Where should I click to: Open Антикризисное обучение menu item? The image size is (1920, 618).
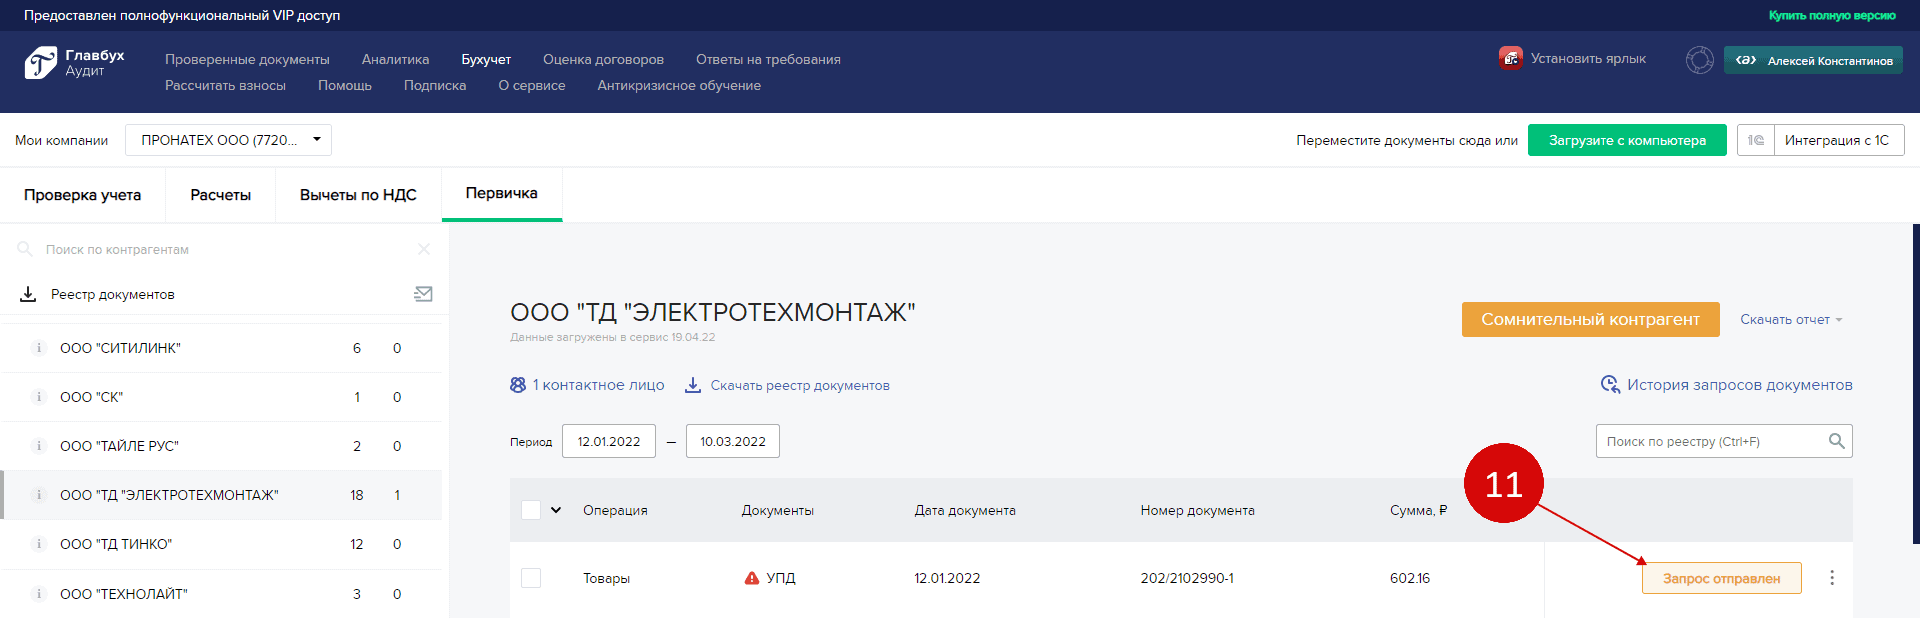click(679, 85)
